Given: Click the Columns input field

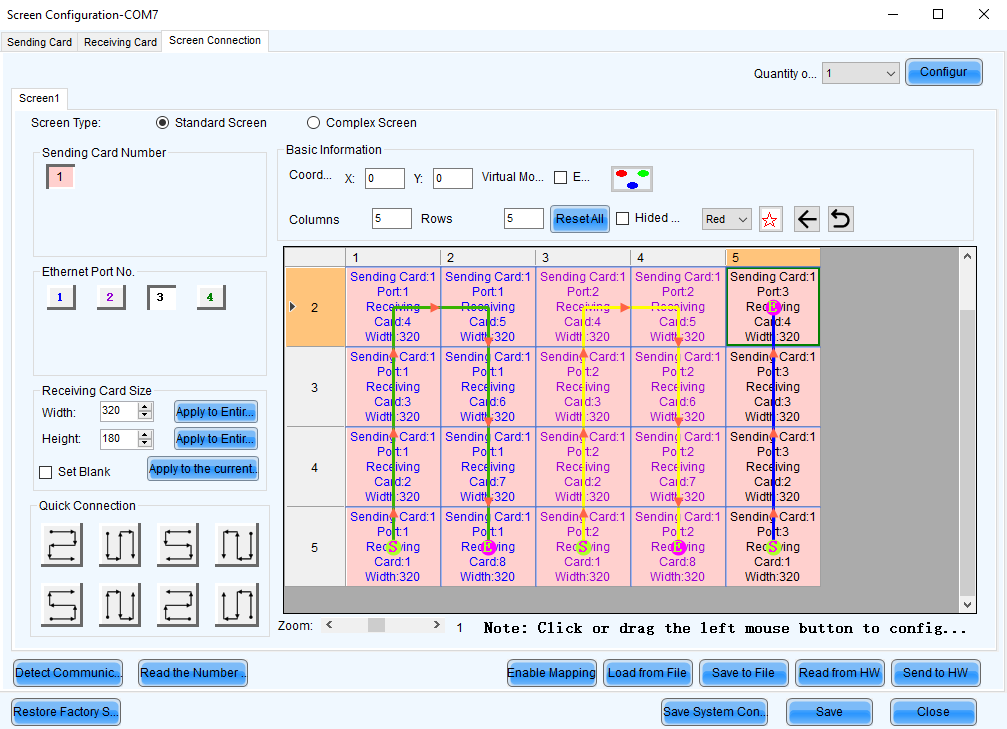Looking at the screenshot, I should click(x=391, y=219).
